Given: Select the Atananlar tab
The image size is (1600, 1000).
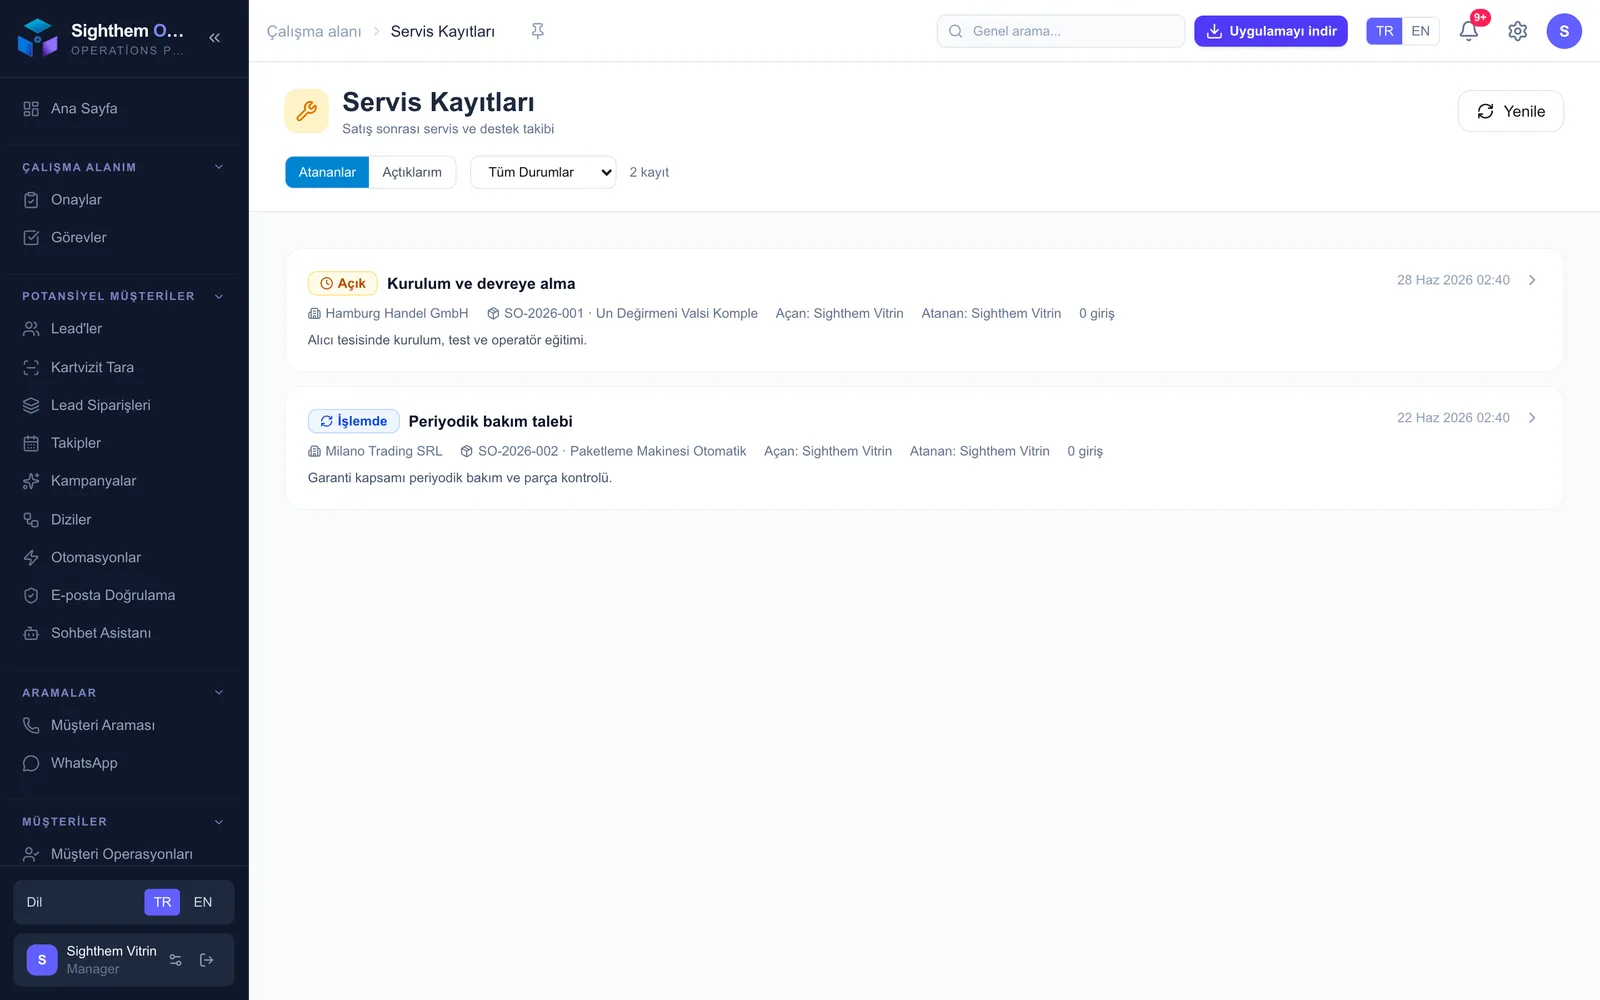Looking at the screenshot, I should coord(327,172).
